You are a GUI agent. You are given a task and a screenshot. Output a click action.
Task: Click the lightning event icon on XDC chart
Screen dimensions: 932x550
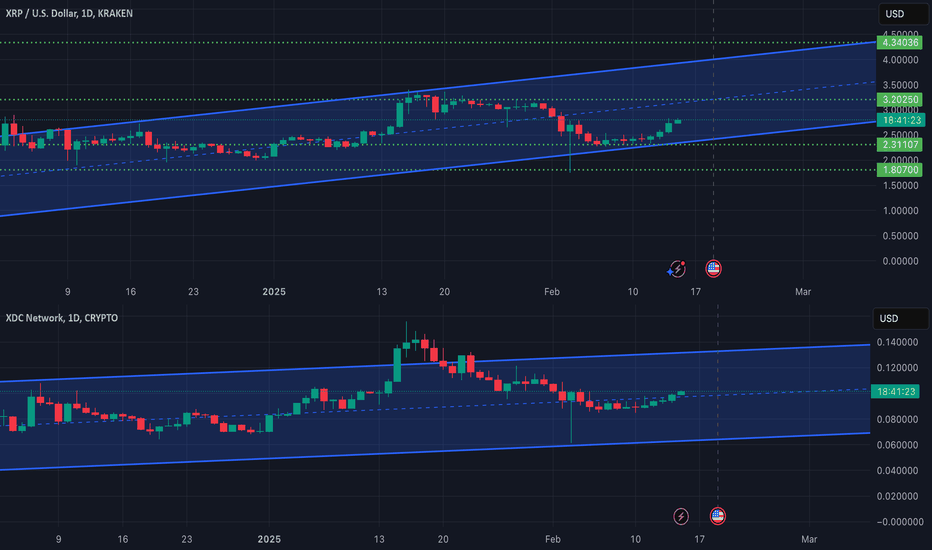681,516
